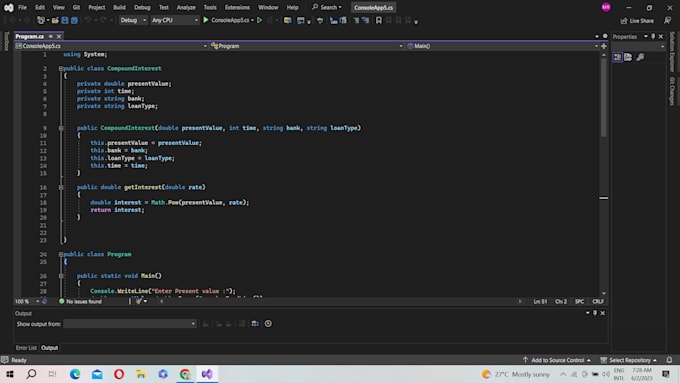Pin the Output panel
Viewport: 680px width, 383px height.
click(x=595, y=313)
